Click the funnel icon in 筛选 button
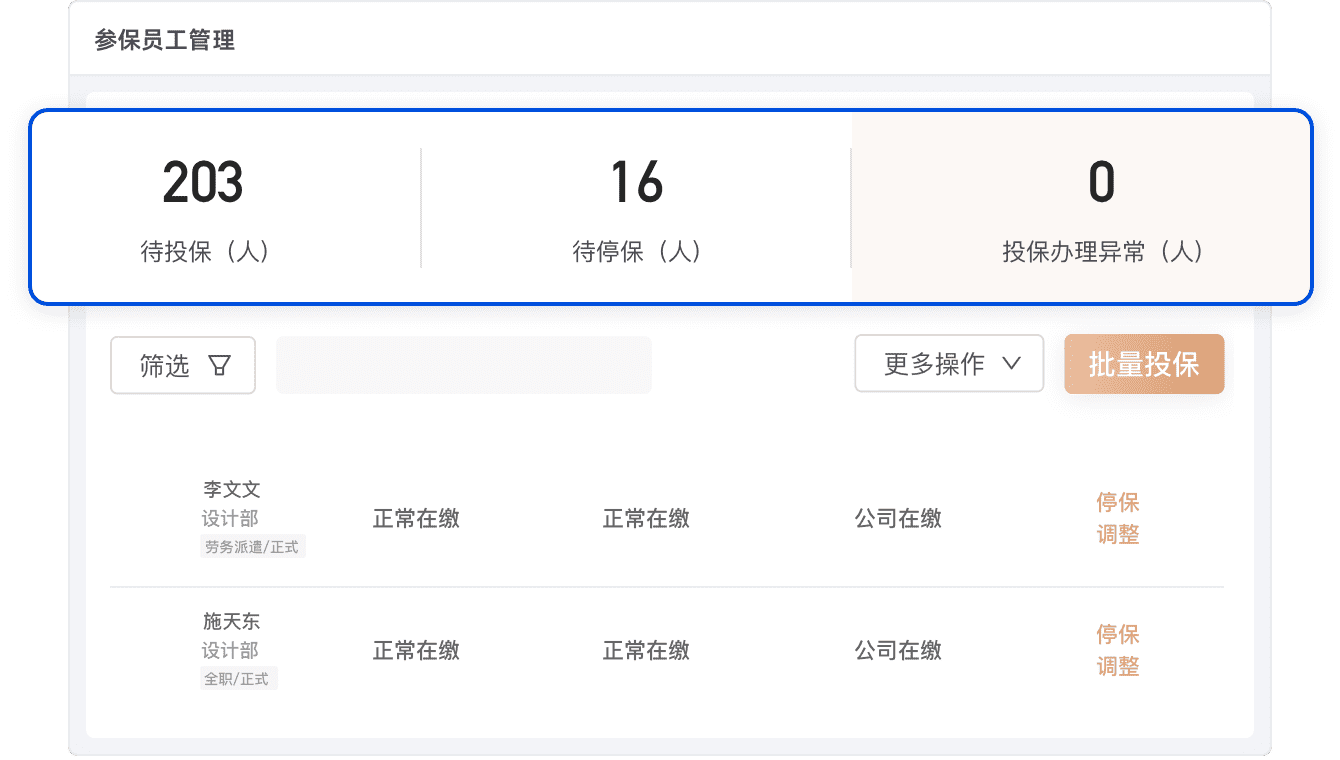 (220, 366)
